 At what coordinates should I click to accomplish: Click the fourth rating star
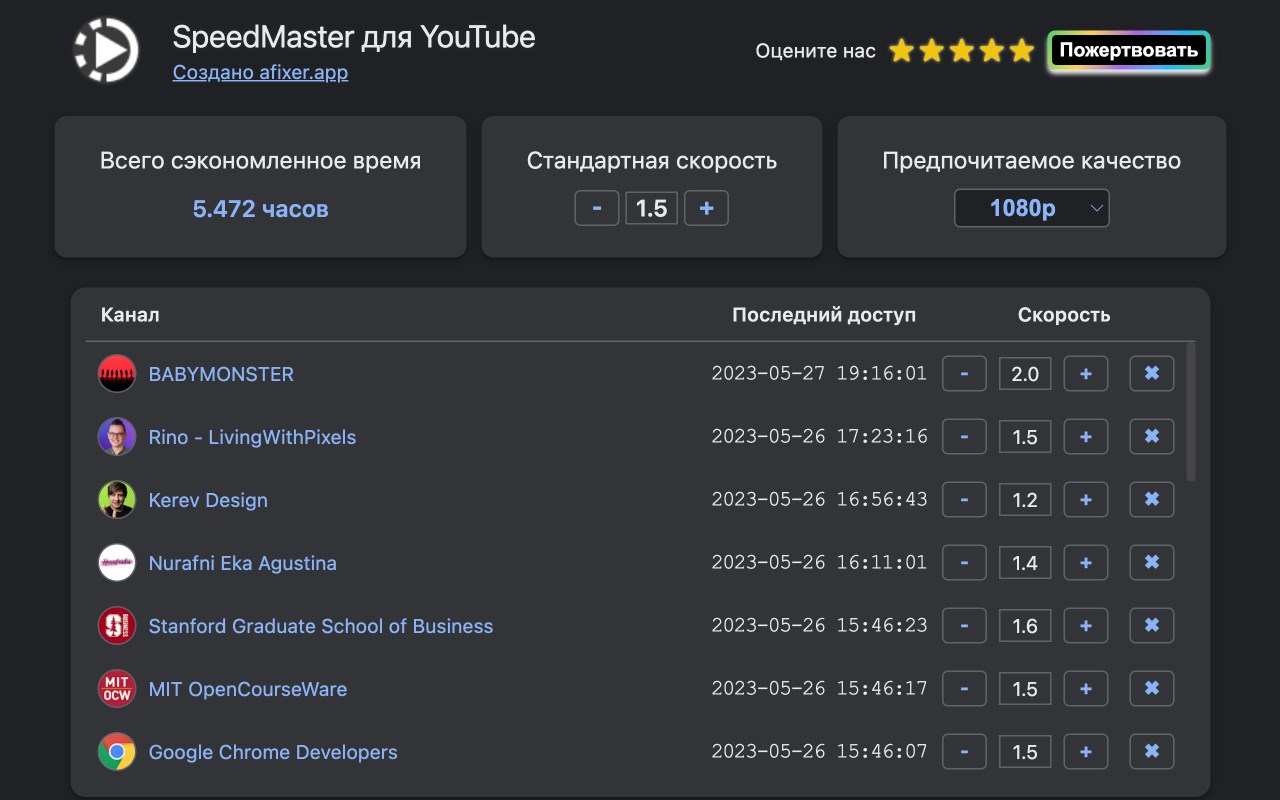991,51
